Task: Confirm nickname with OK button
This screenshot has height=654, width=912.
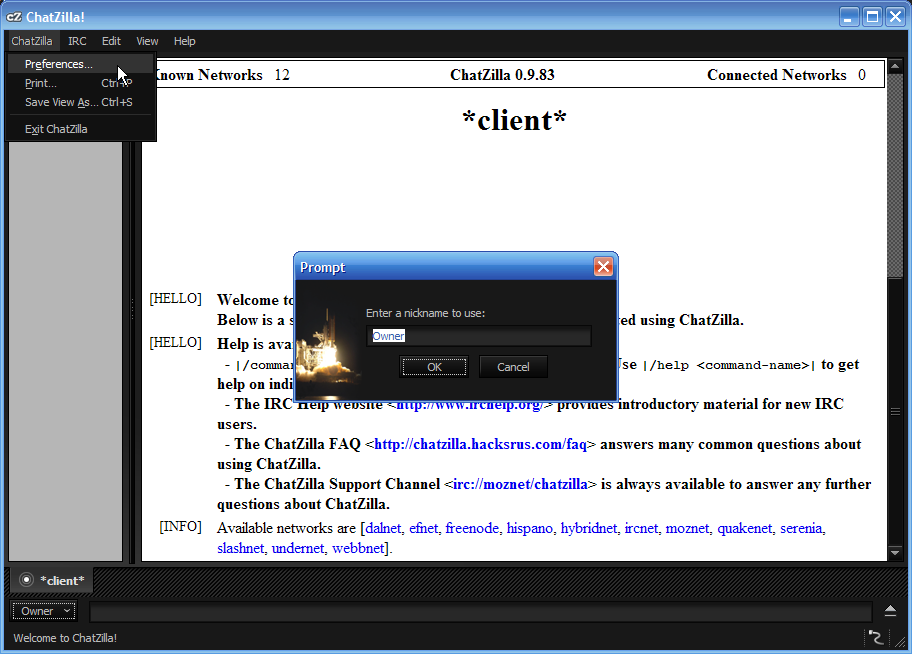Action: [x=434, y=367]
